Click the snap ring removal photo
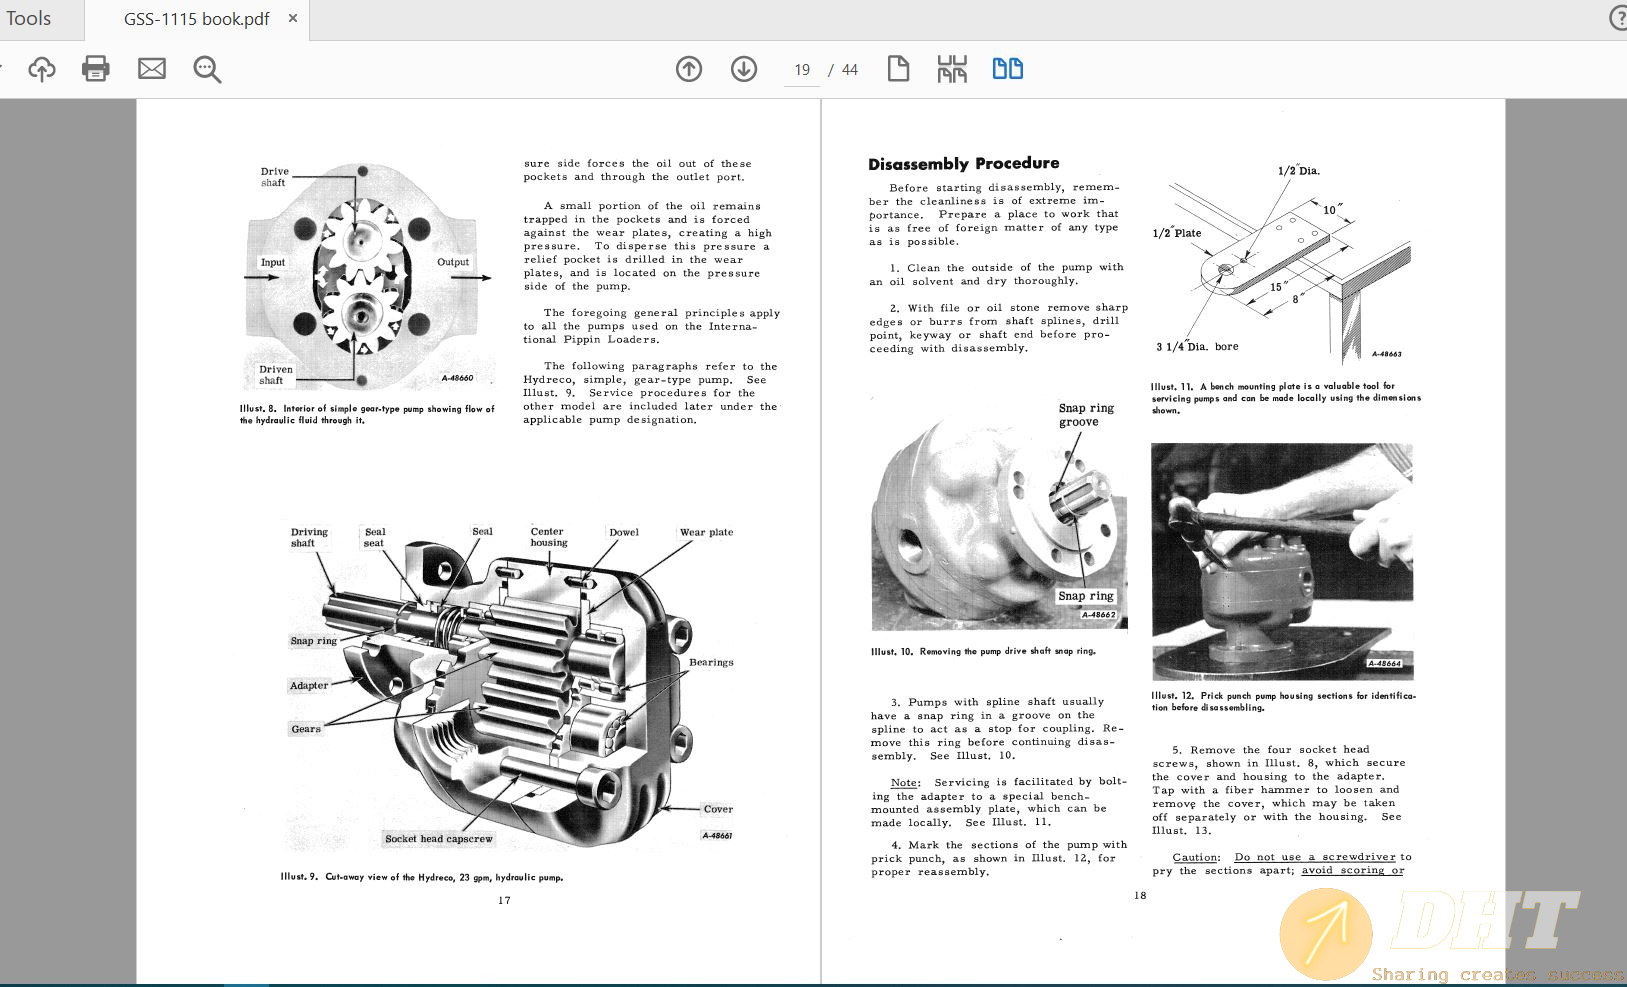Screen dimensions: 1627x987 tap(999, 520)
